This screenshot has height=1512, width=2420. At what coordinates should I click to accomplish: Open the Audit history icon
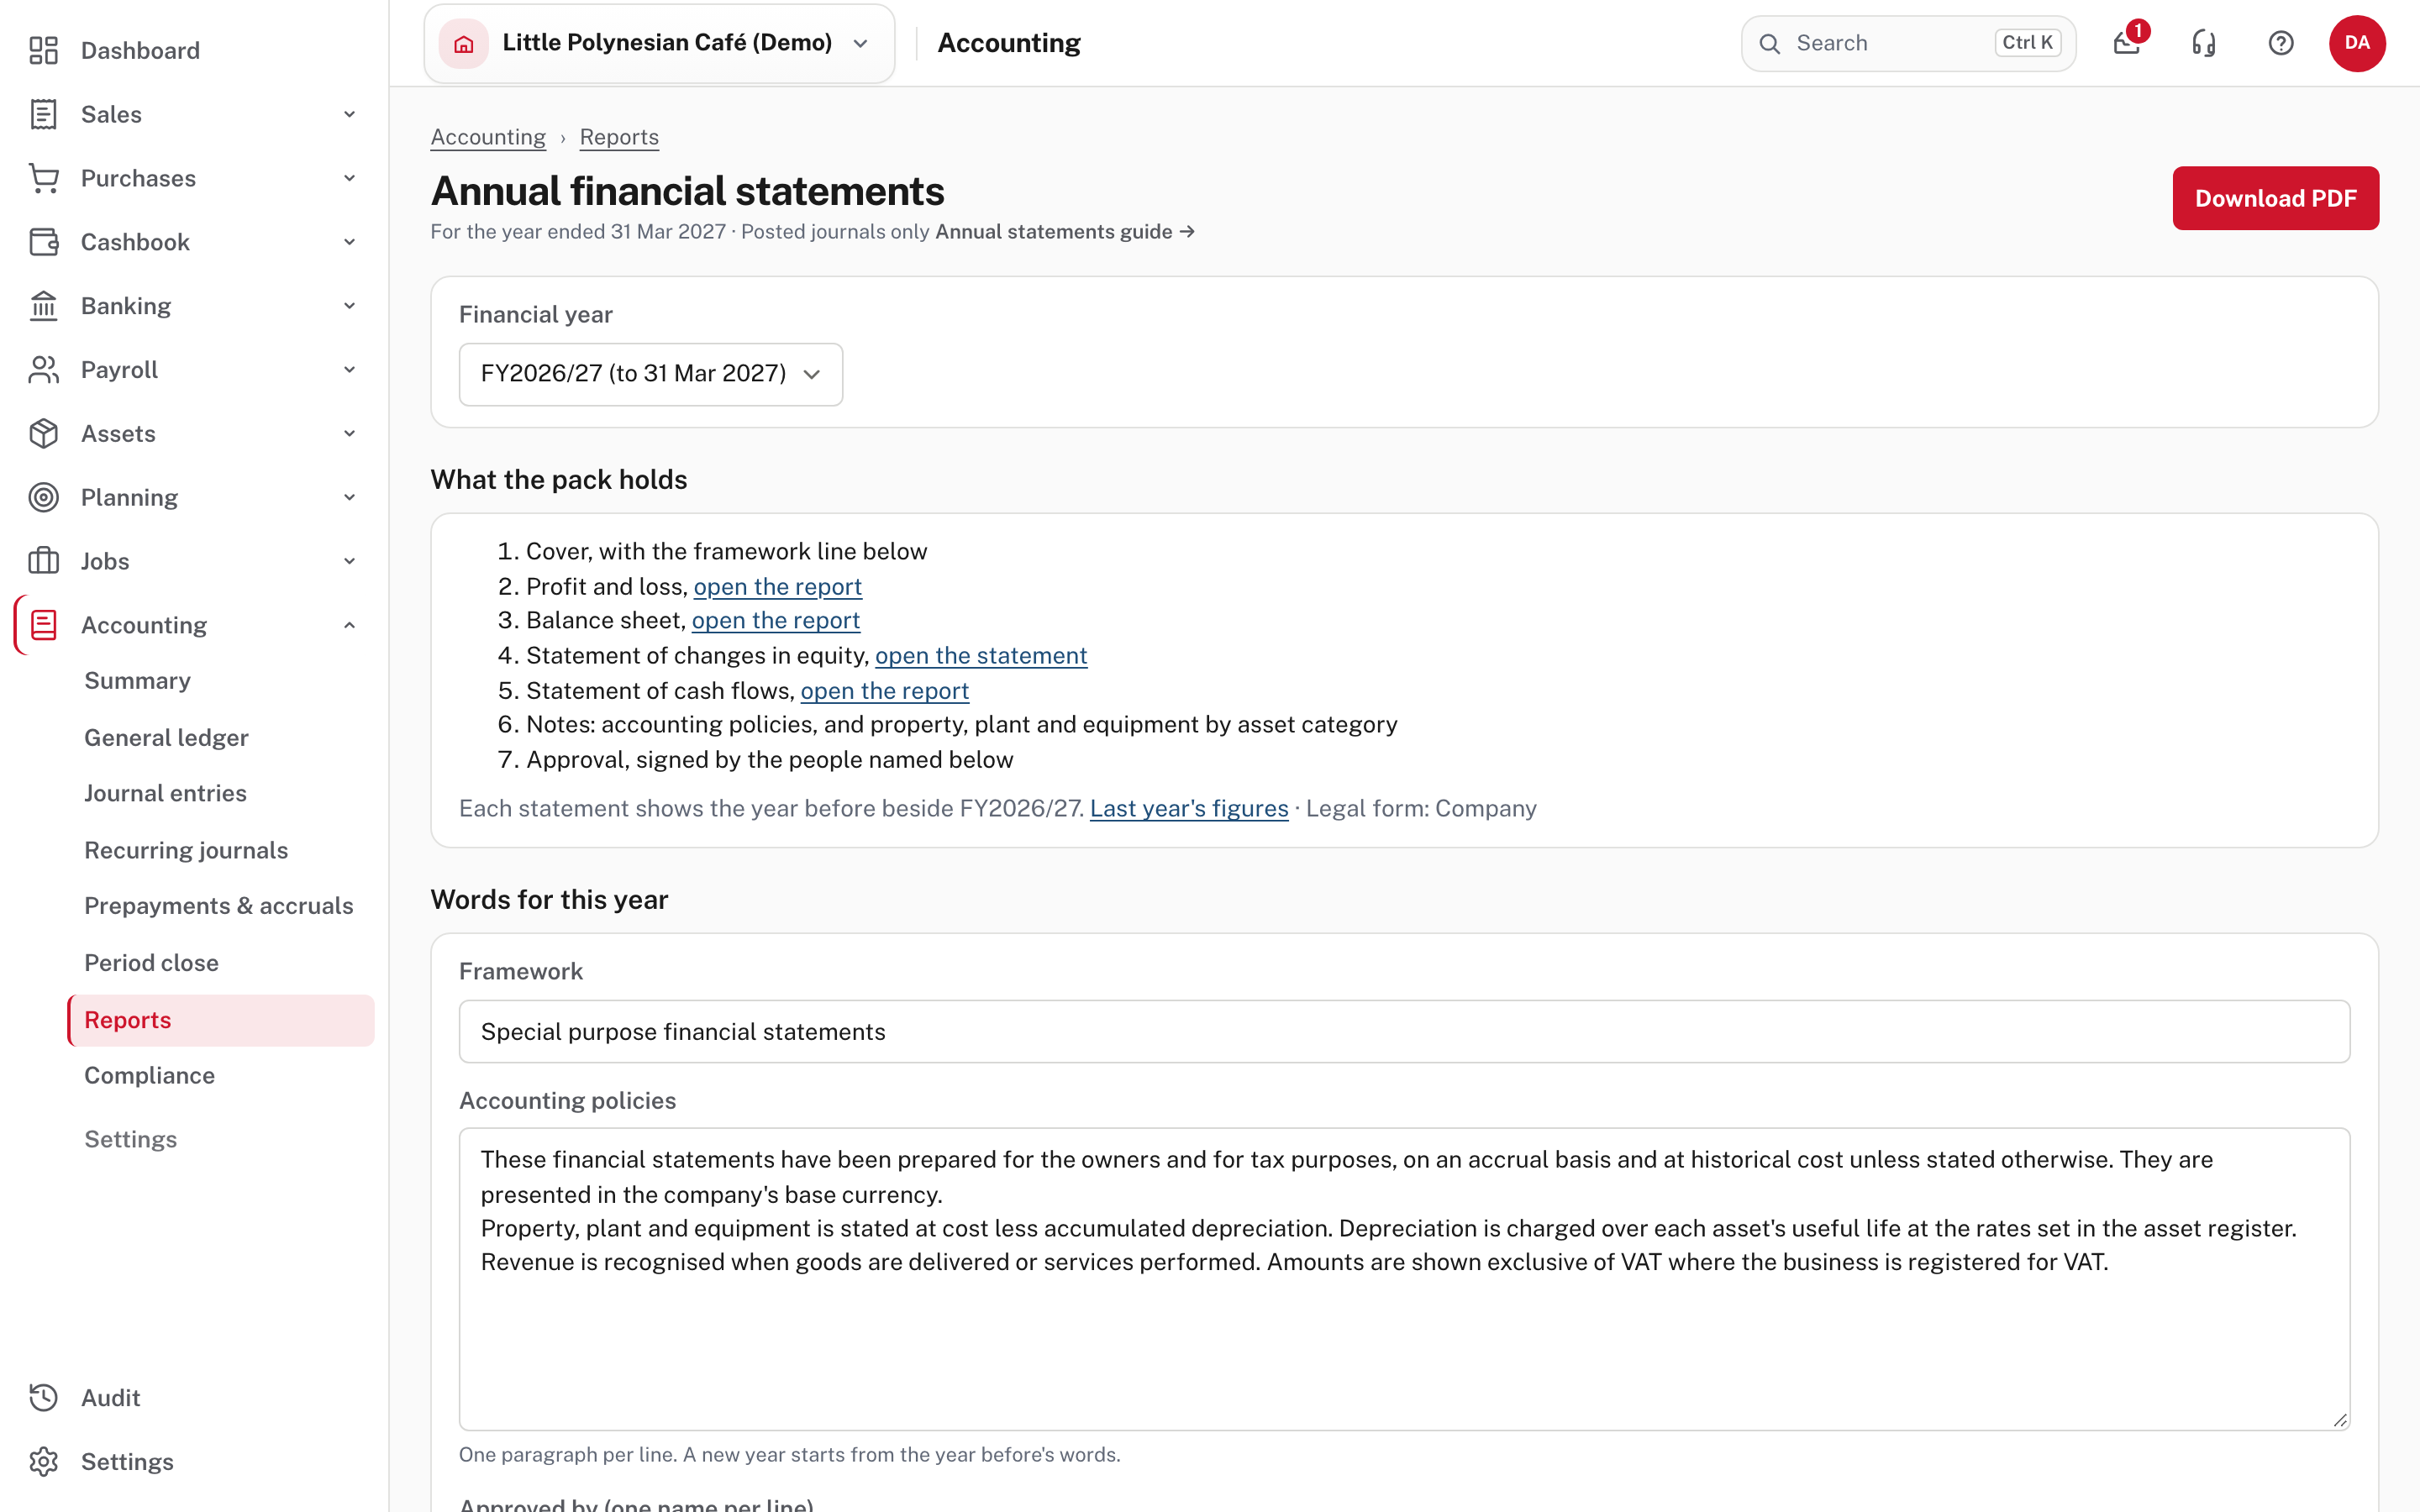[x=43, y=1397]
